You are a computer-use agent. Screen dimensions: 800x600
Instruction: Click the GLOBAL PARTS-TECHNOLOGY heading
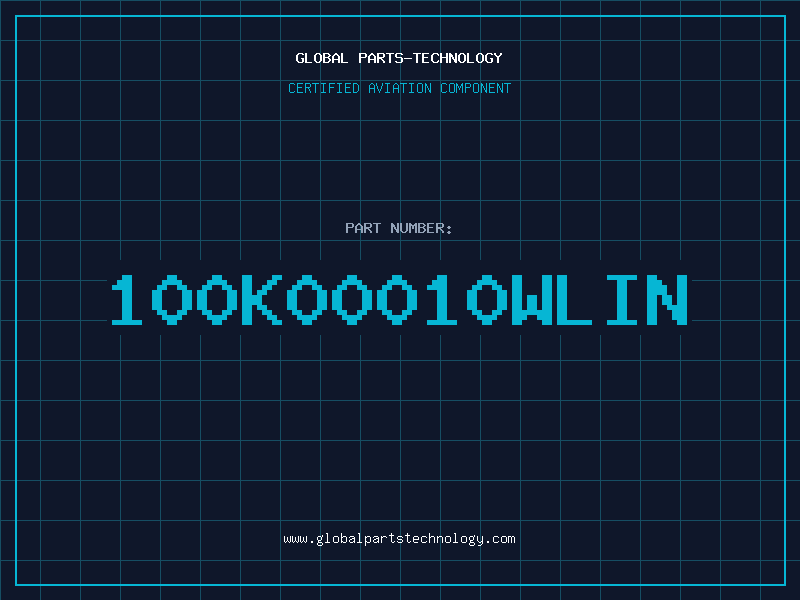pos(399,58)
